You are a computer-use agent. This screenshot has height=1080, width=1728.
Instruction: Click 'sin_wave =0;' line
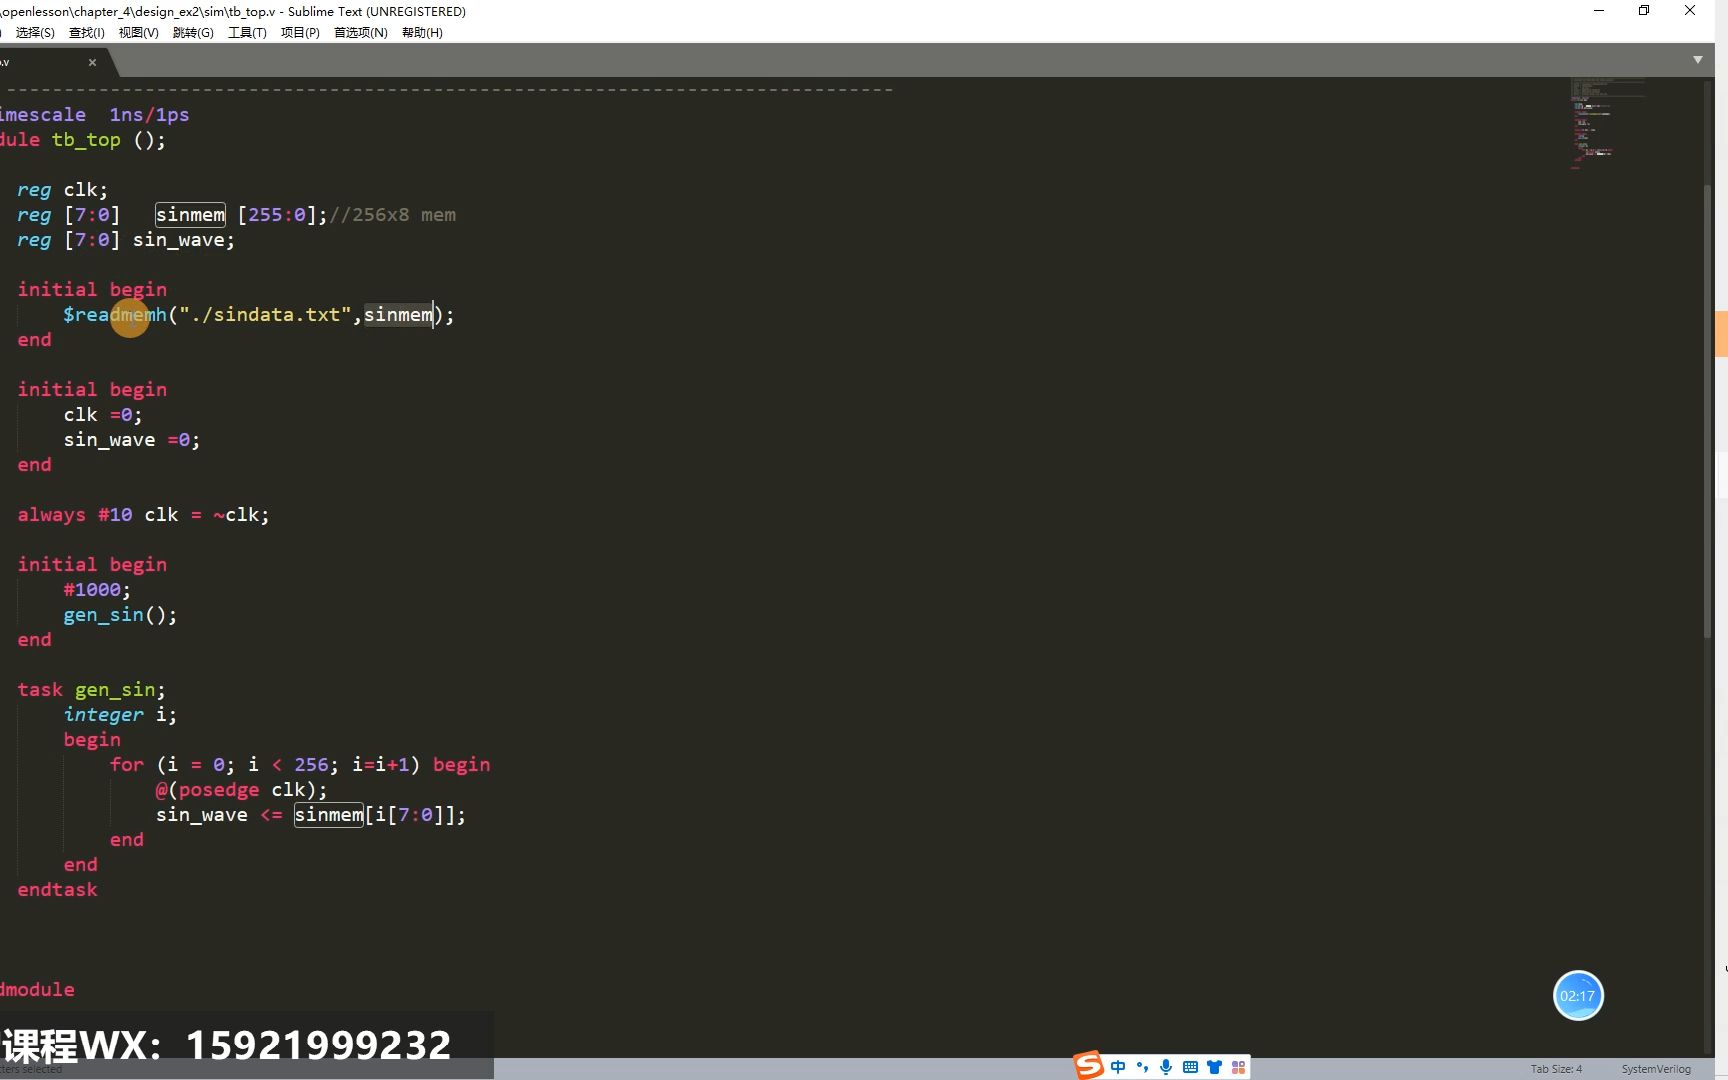click(132, 440)
